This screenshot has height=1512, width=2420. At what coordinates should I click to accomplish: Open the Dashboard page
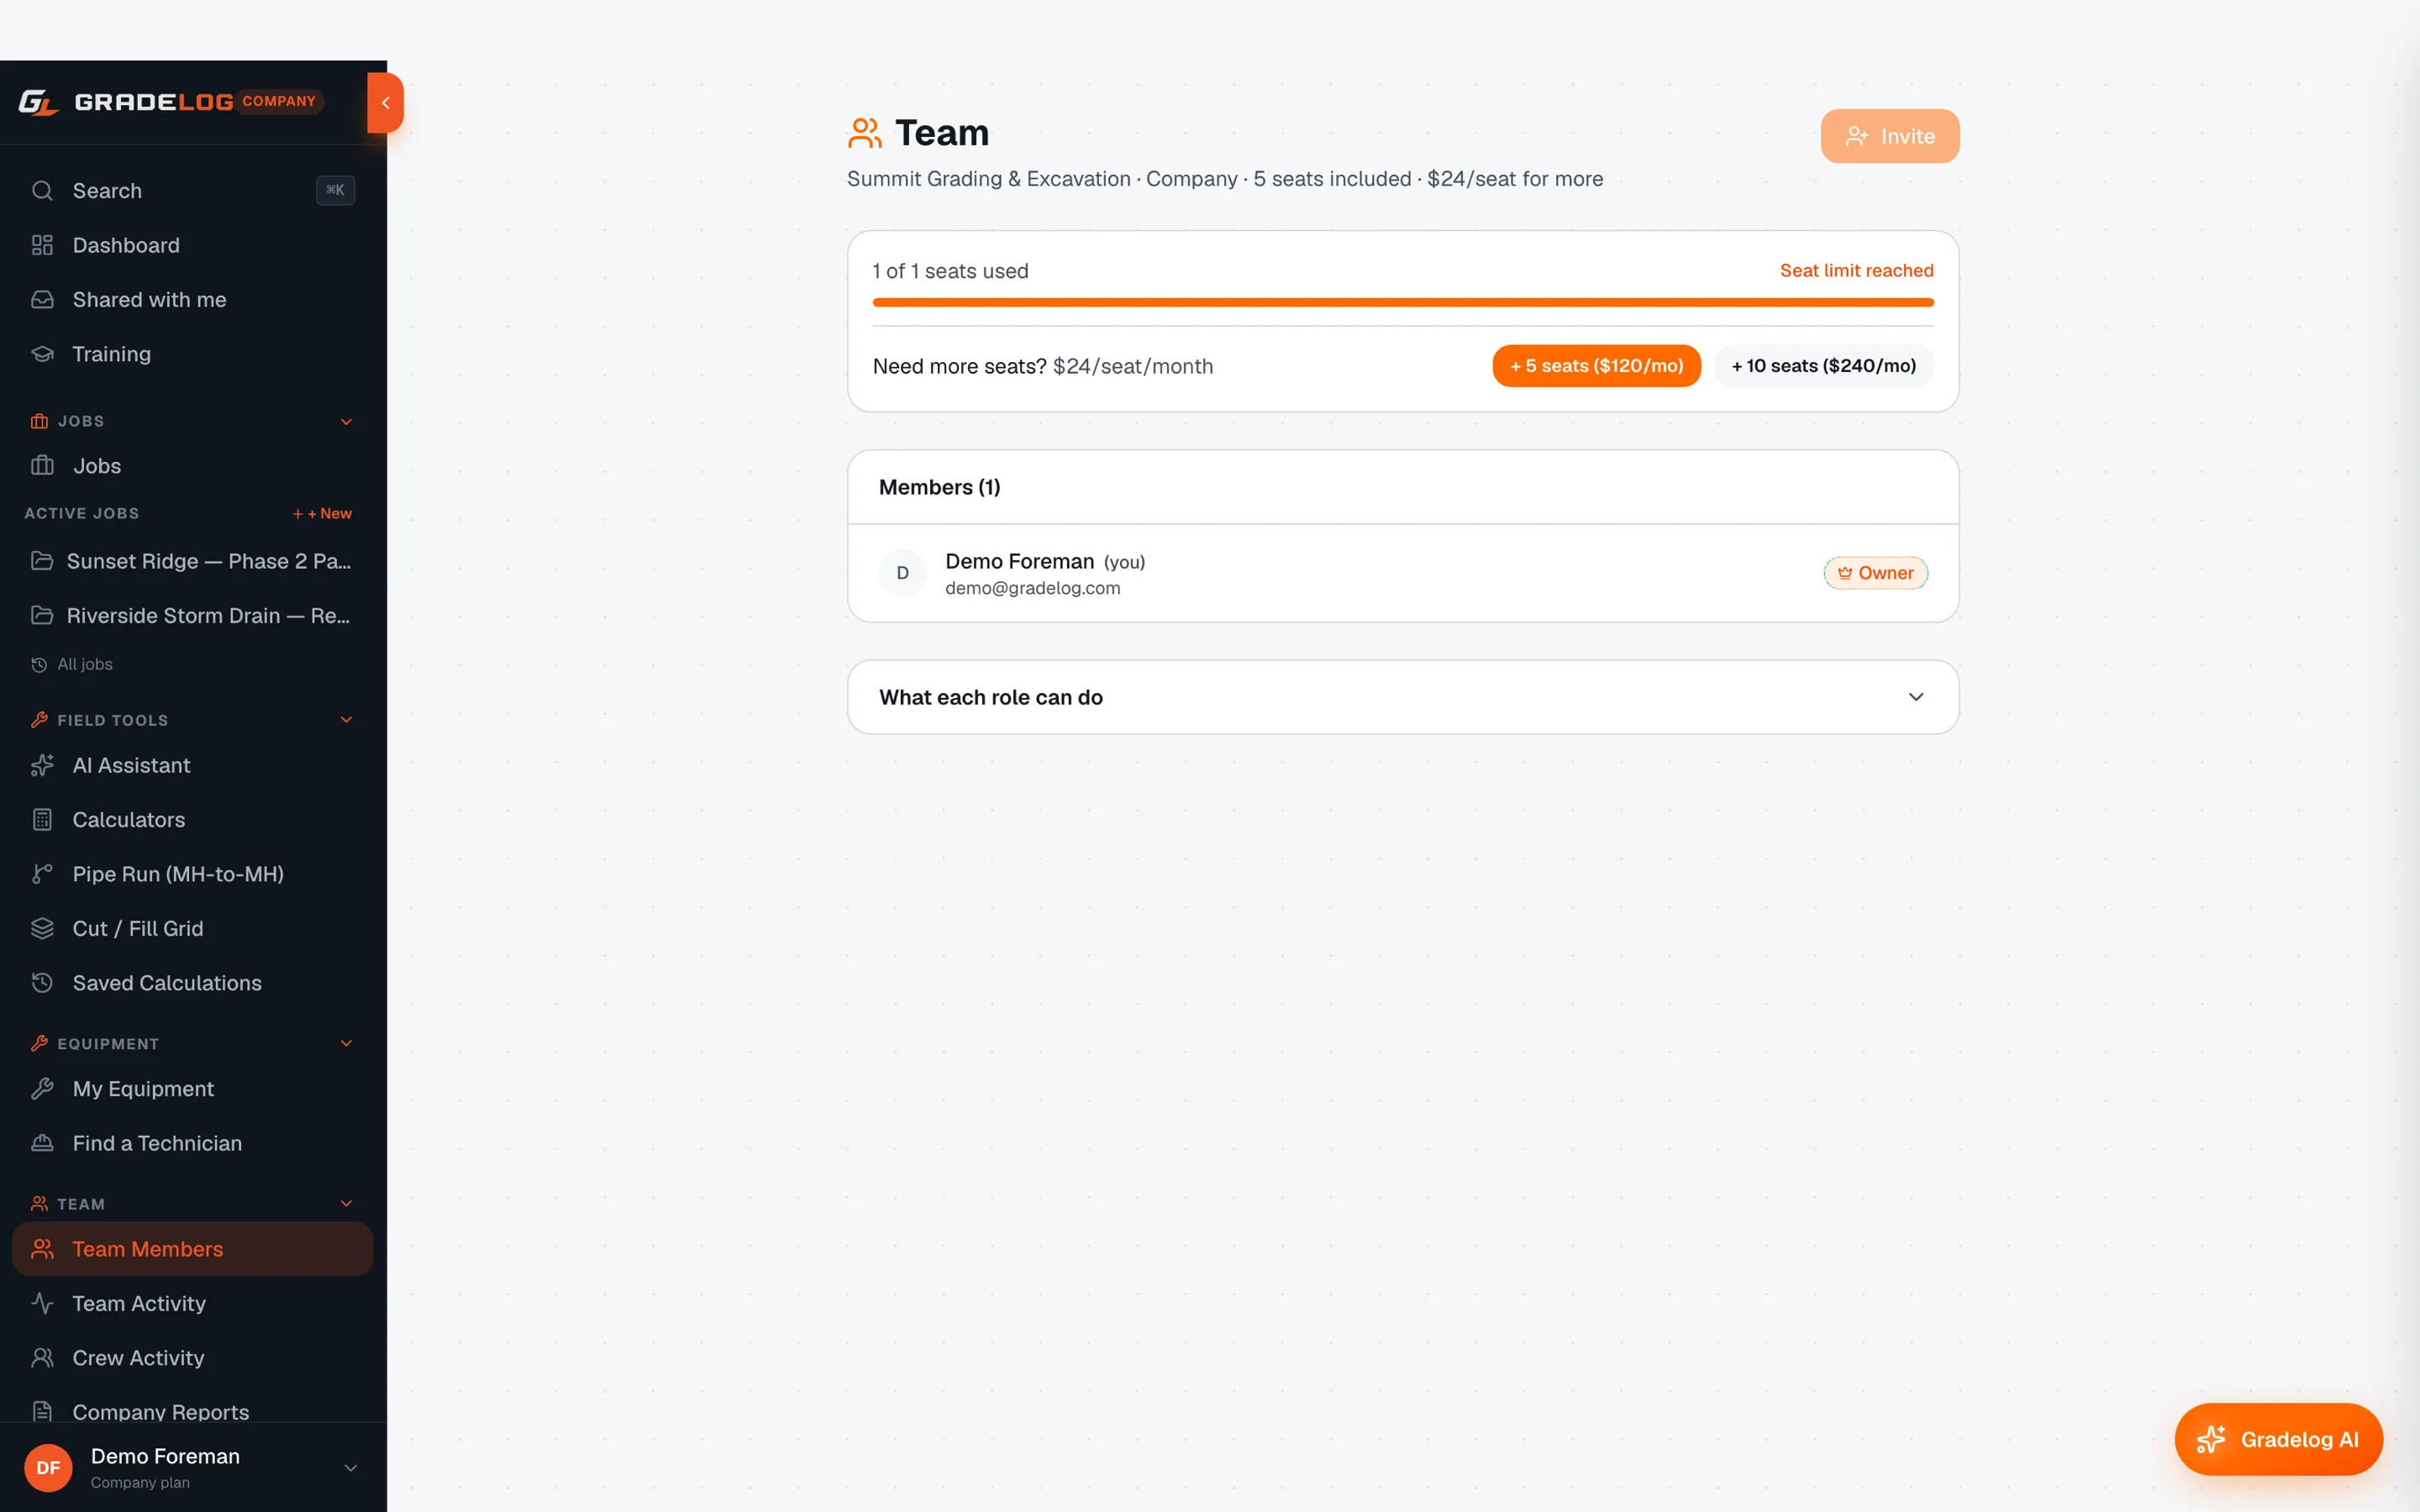[x=192, y=245]
